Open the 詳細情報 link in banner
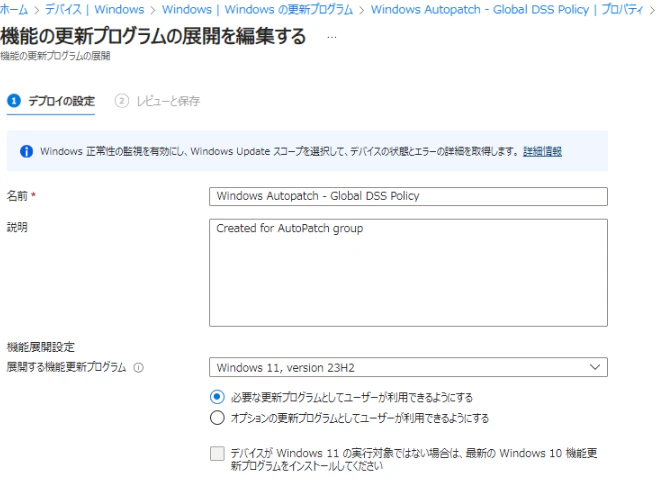Viewport: 667px width, 494px height. click(542, 151)
